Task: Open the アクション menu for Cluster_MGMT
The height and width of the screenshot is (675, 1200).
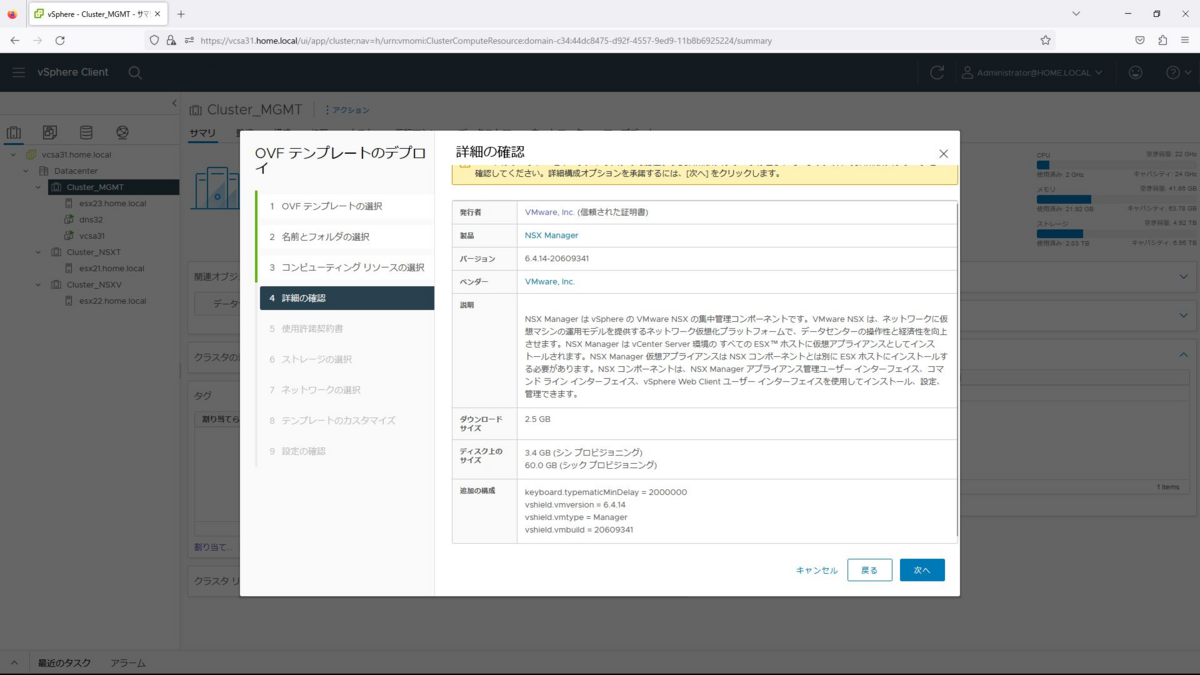Action: [x=347, y=110]
